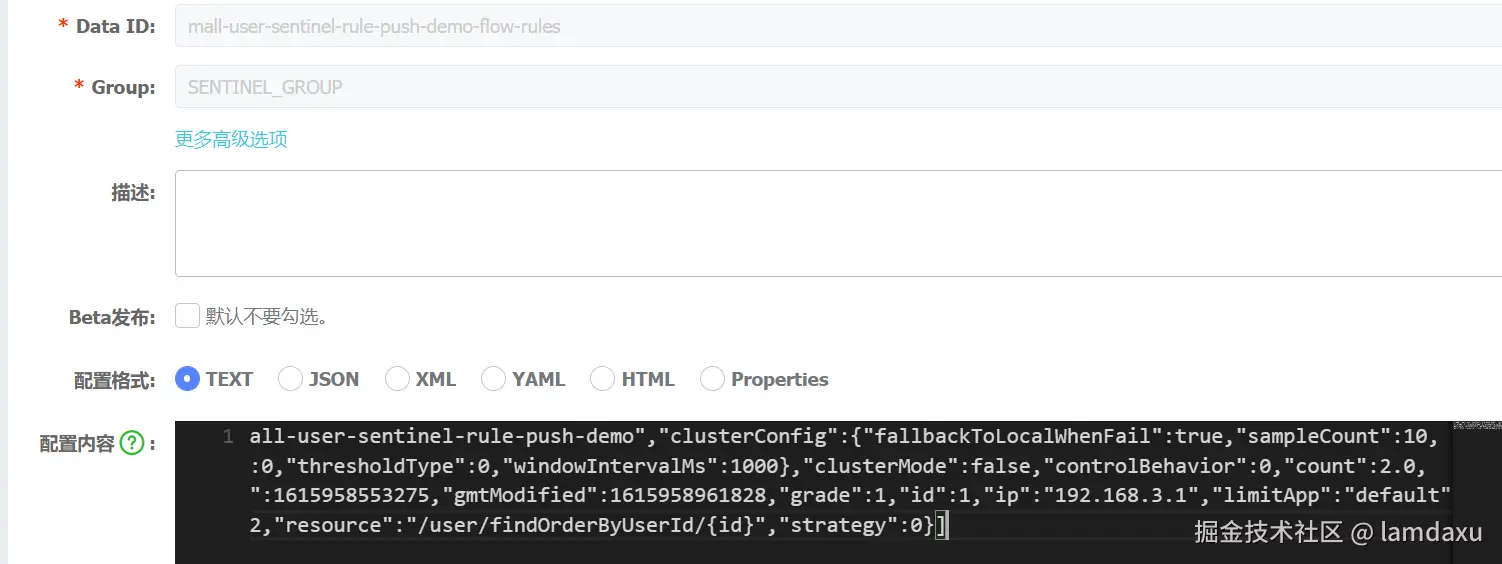This screenshot has height=564, width=1502.
Task: Tick the Beta发布 checkbox
Action: (x=187, y=317)
